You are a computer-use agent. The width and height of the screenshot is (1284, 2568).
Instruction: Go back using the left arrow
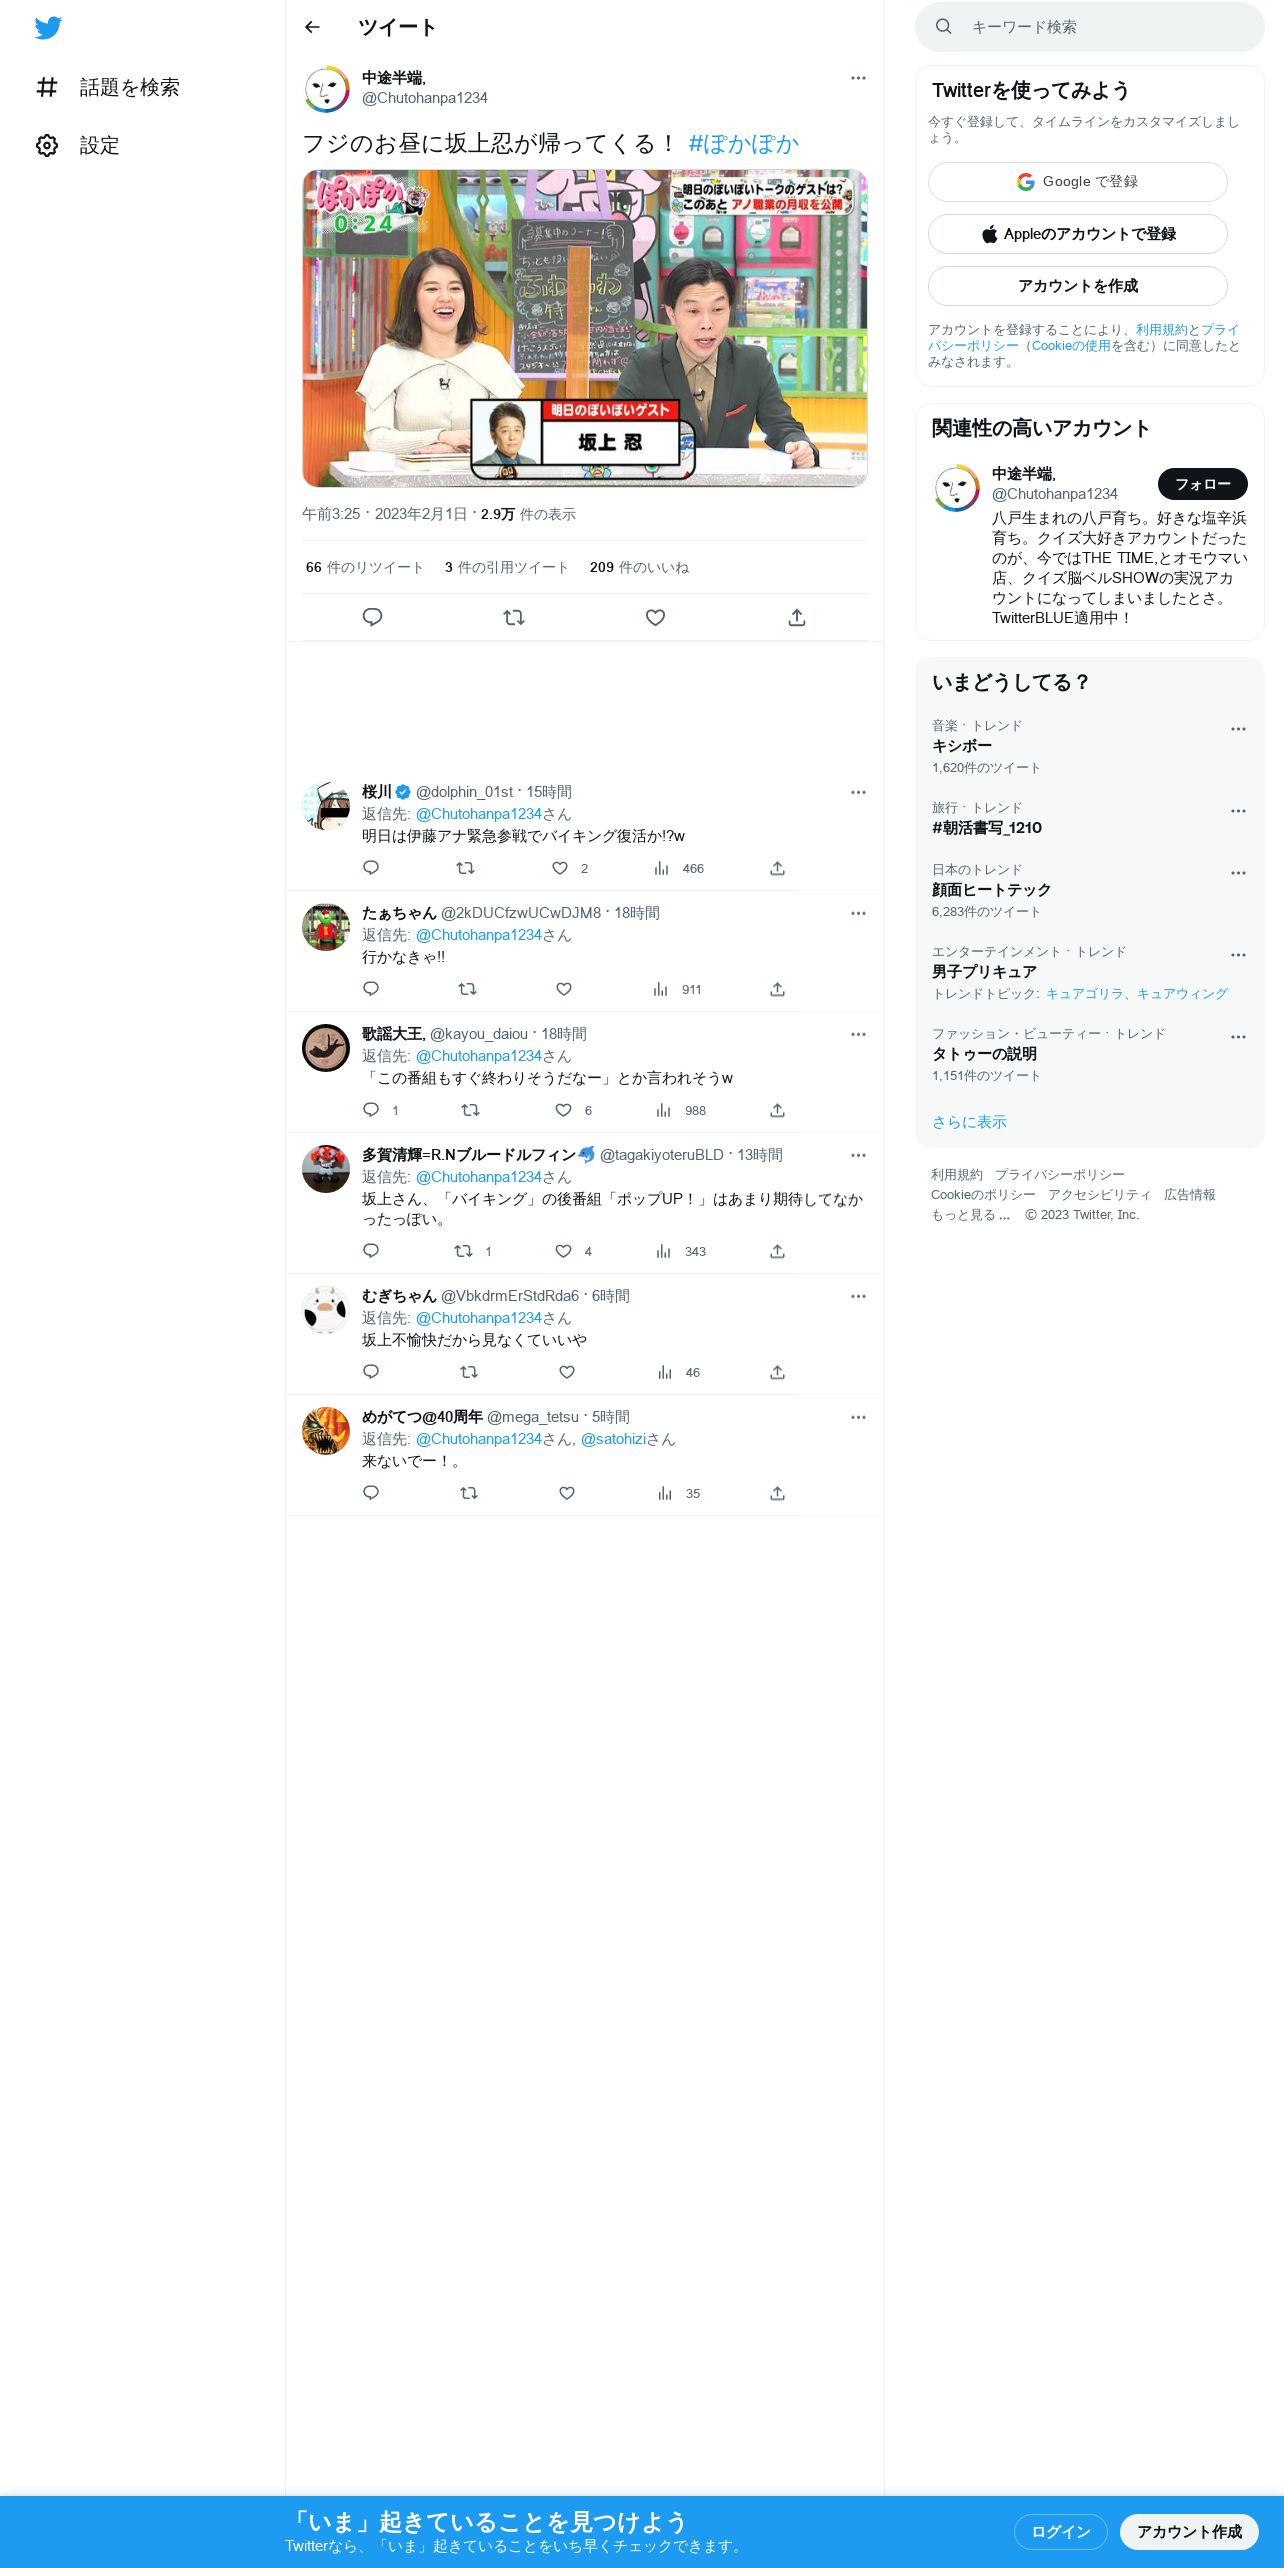pos(312,27)
